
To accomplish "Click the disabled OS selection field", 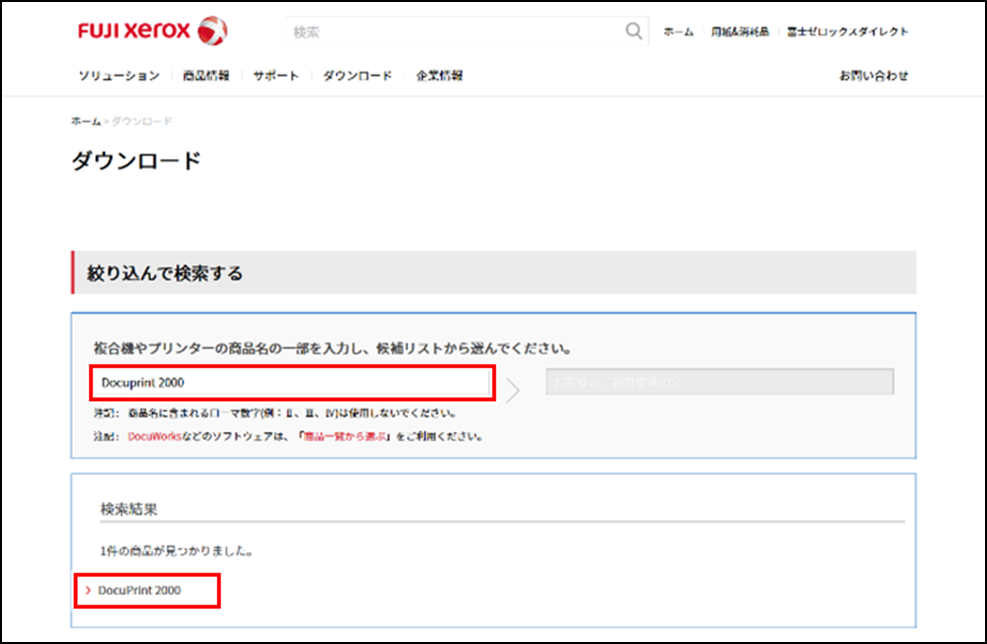I will [x=719, y=381].
